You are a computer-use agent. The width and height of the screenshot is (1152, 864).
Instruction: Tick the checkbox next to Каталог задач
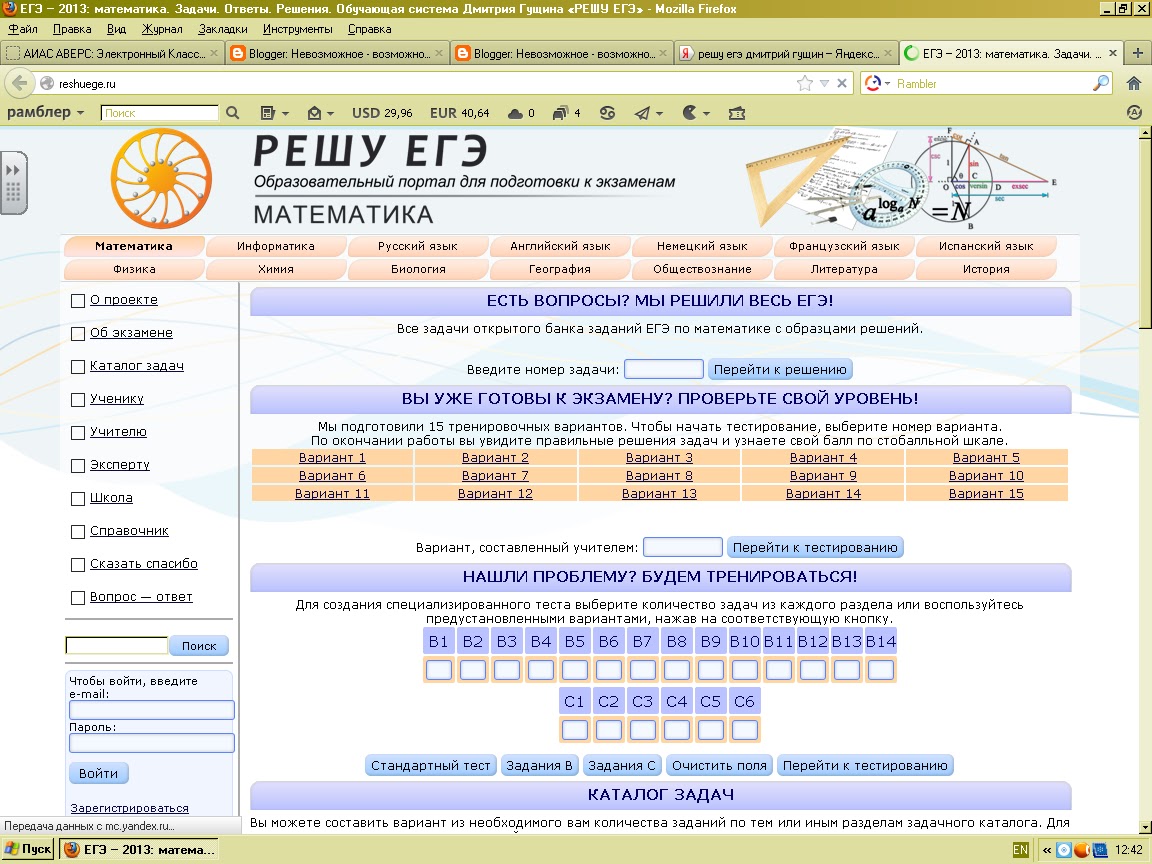click(78, 367)
